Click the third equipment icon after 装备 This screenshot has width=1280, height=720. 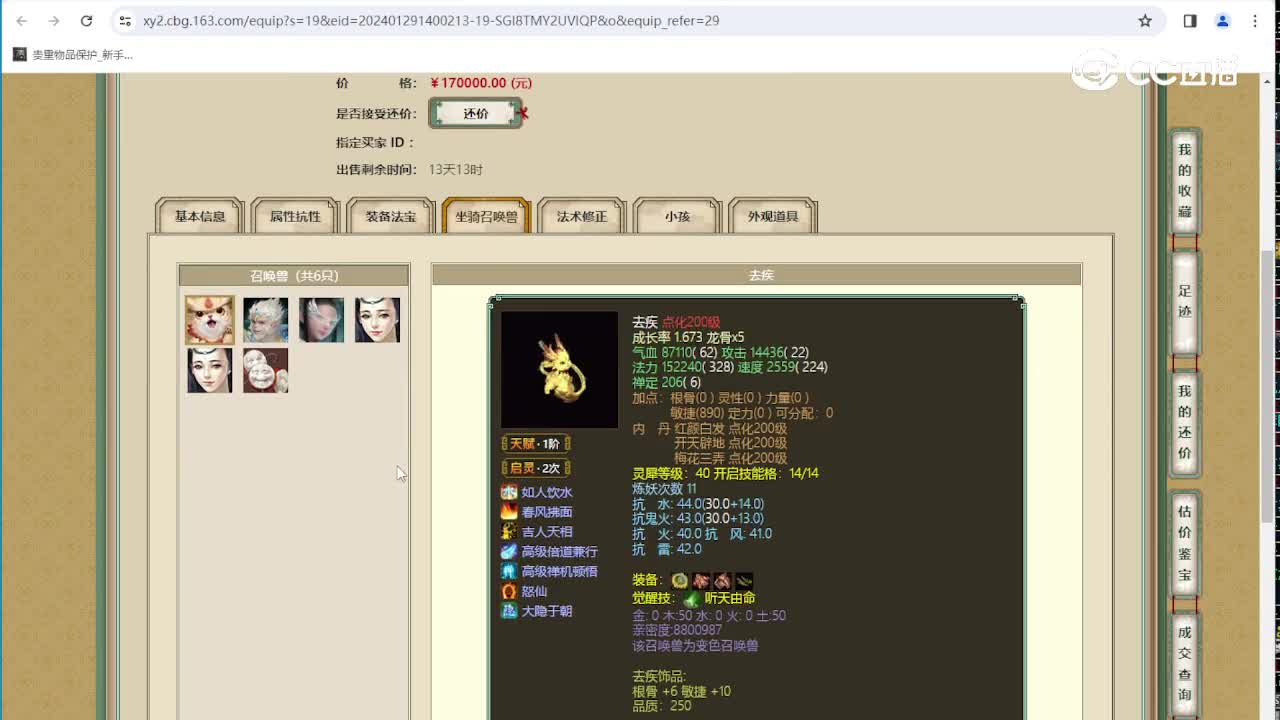(x=722, y=580)
